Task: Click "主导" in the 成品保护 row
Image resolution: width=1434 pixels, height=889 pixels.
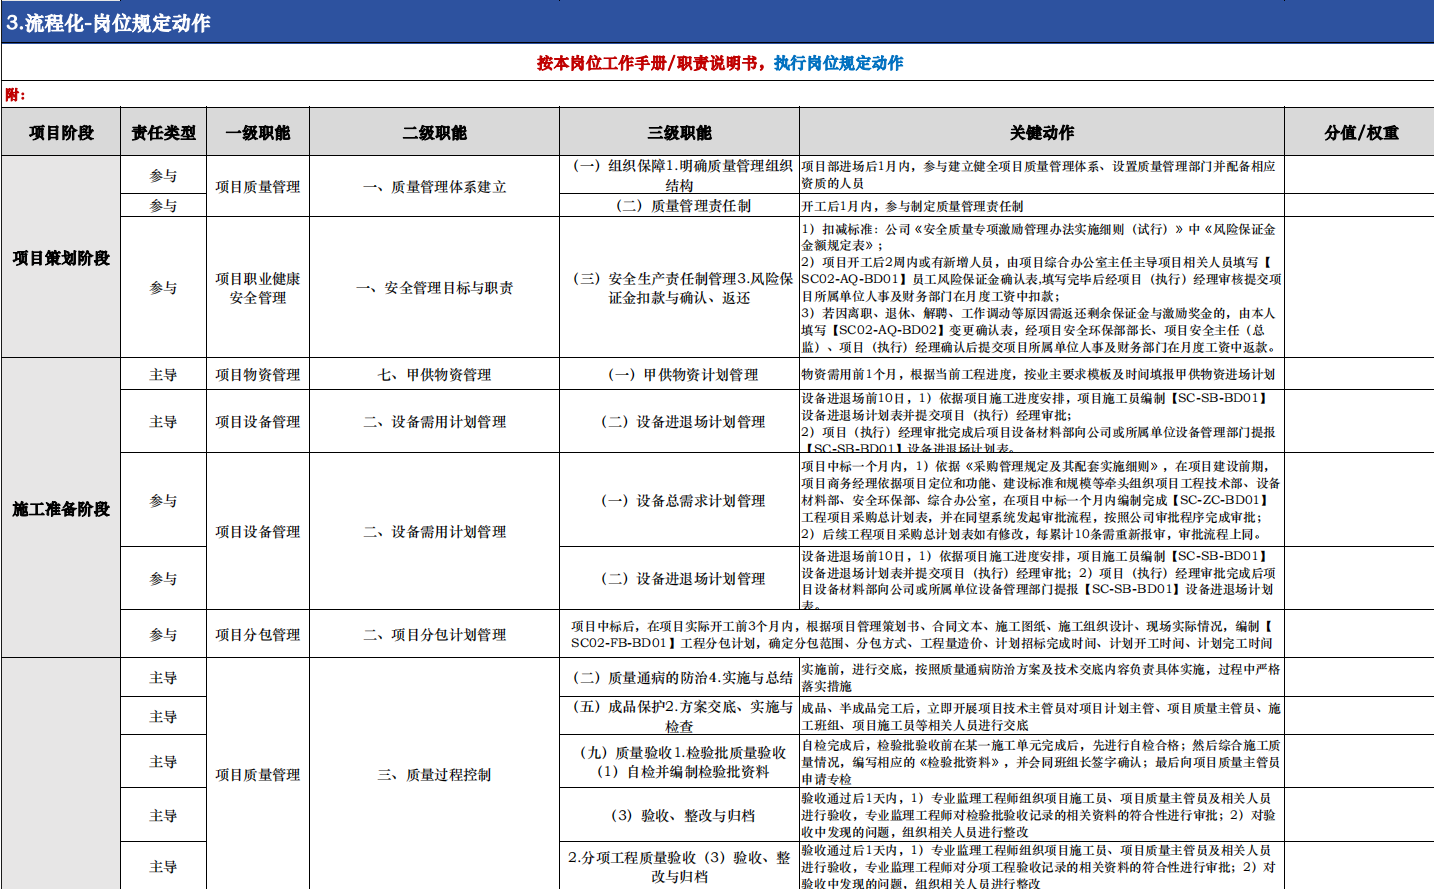Action: tap(163, 717)
